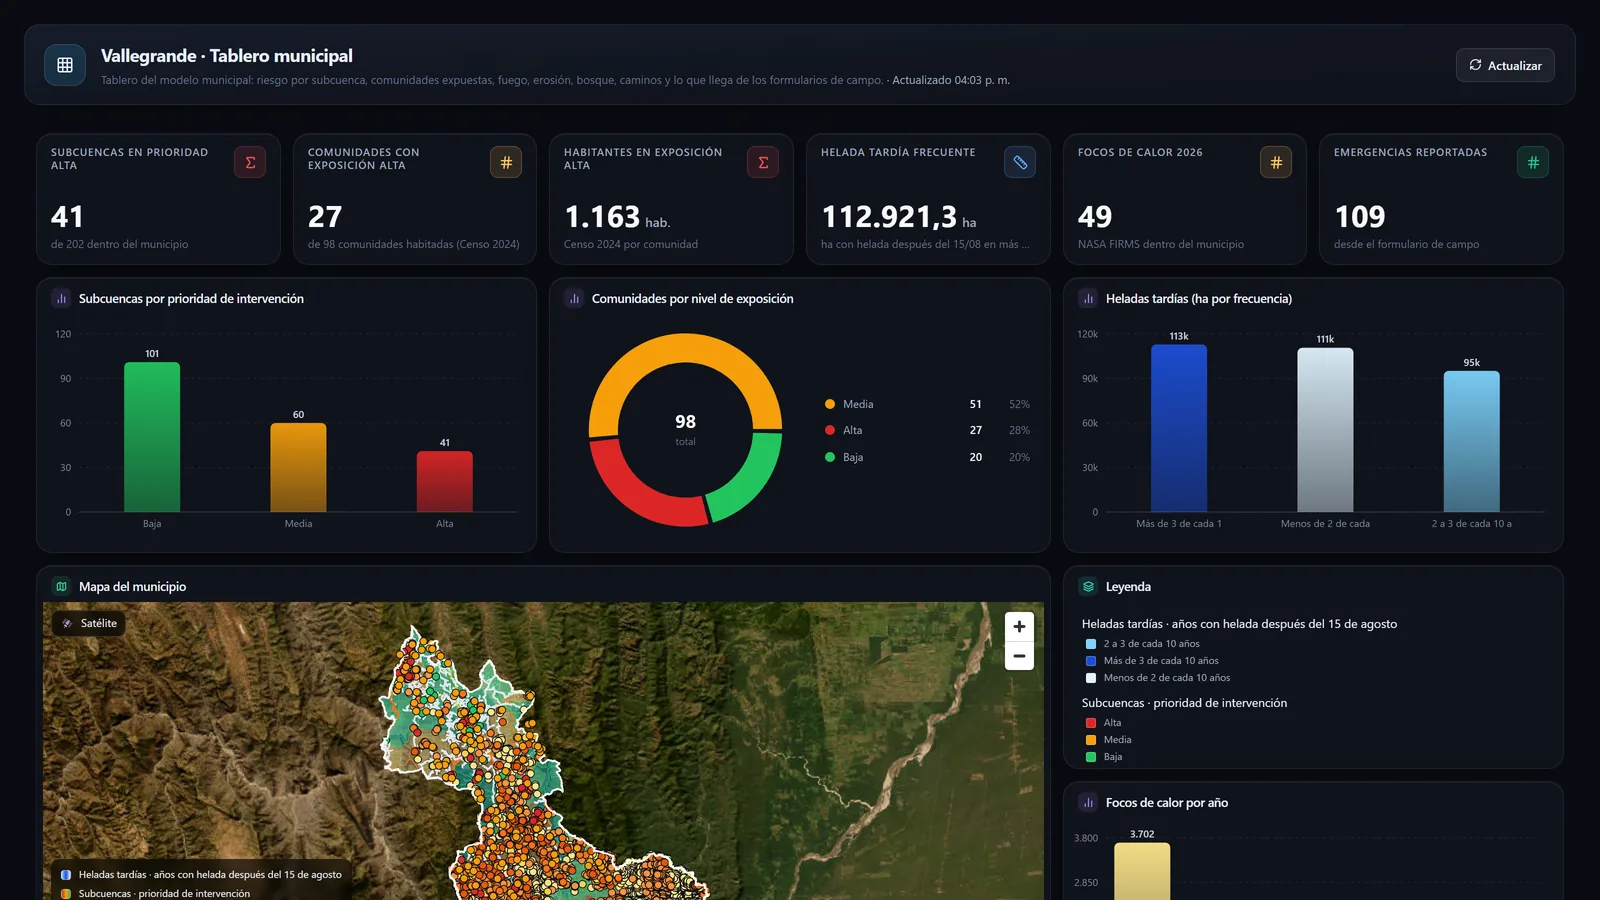
Task: Click the Media entry in donut chart legend
Action: pos(927,404)
